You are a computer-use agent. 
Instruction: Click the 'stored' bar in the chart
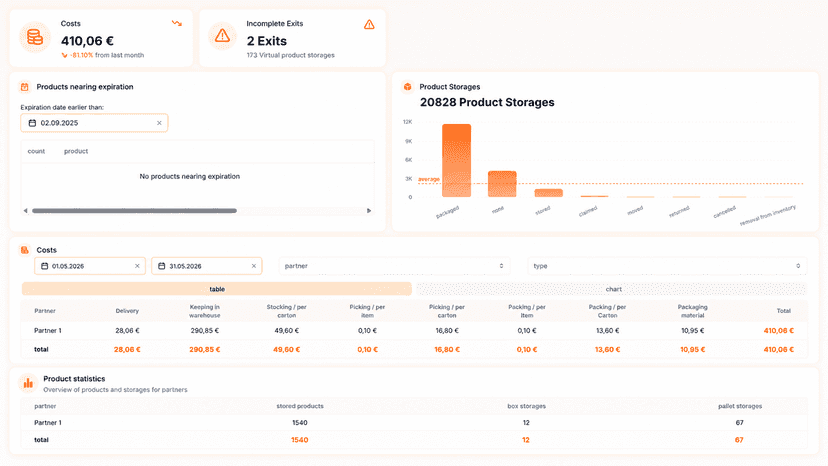click(549, 193)
